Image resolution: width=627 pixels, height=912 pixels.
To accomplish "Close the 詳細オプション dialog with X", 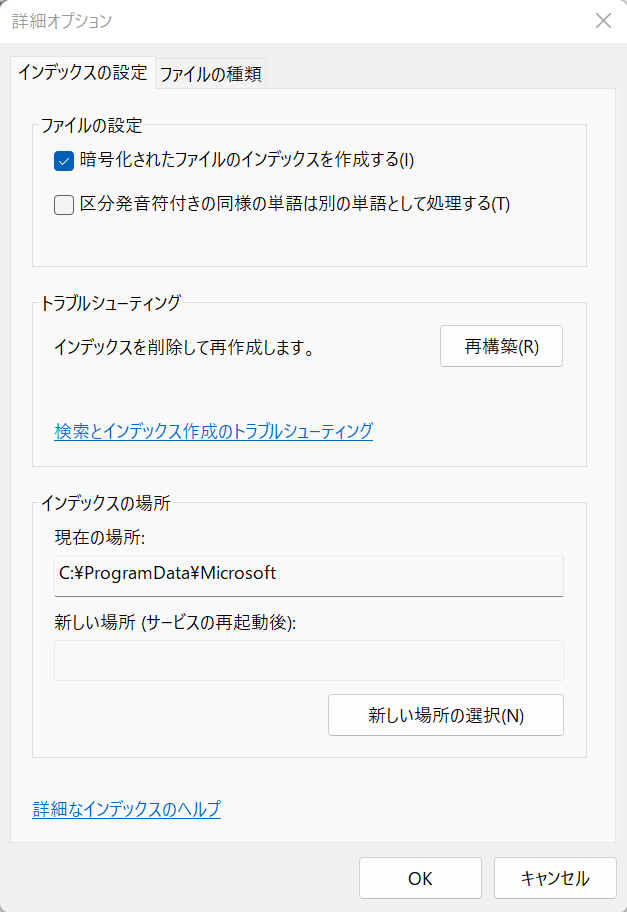I will pyautogui.click(x=603, y=21).
